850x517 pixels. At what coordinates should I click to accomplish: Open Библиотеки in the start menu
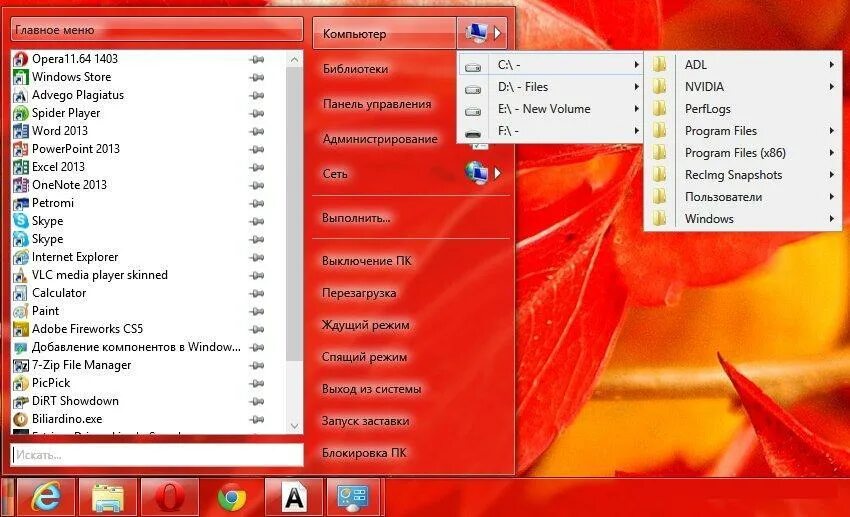coord(356,69)
